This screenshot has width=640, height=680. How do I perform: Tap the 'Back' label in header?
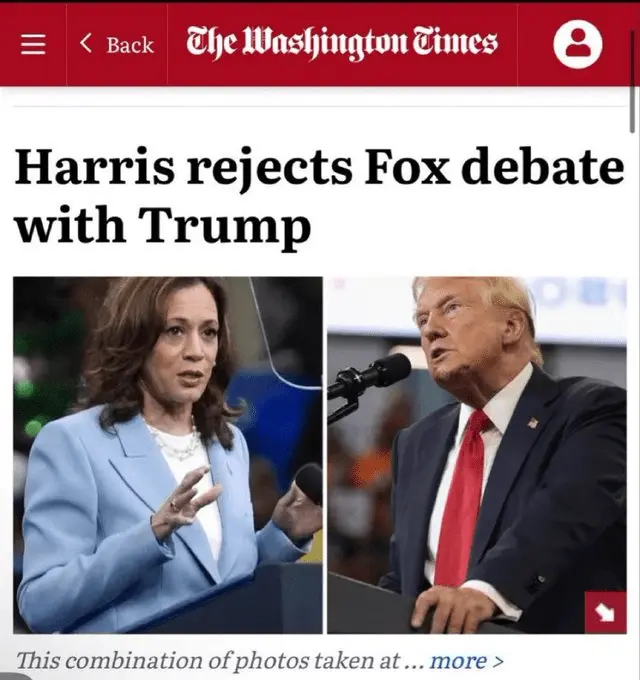(130, 45)
